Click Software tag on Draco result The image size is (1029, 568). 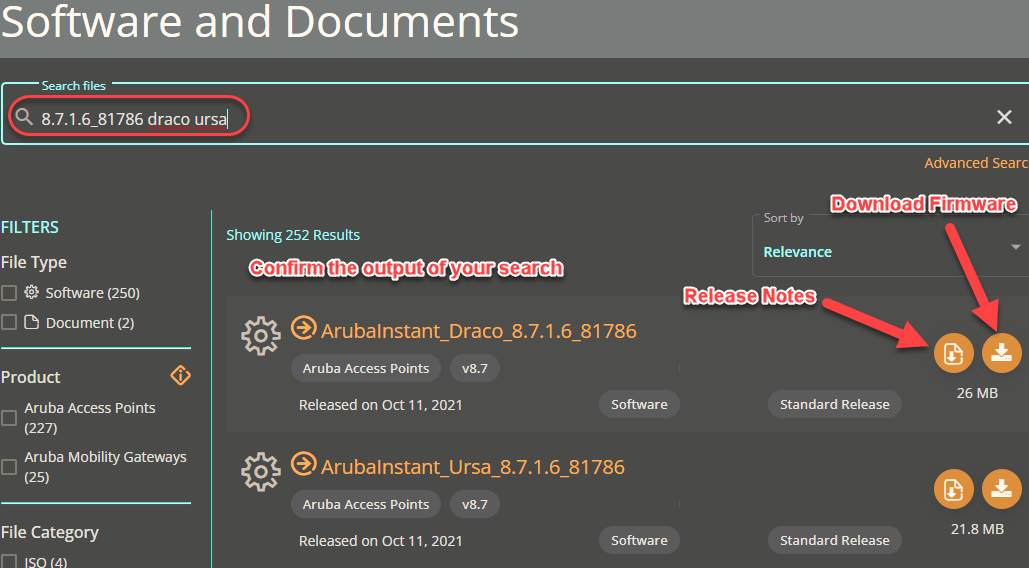(639, 405)
